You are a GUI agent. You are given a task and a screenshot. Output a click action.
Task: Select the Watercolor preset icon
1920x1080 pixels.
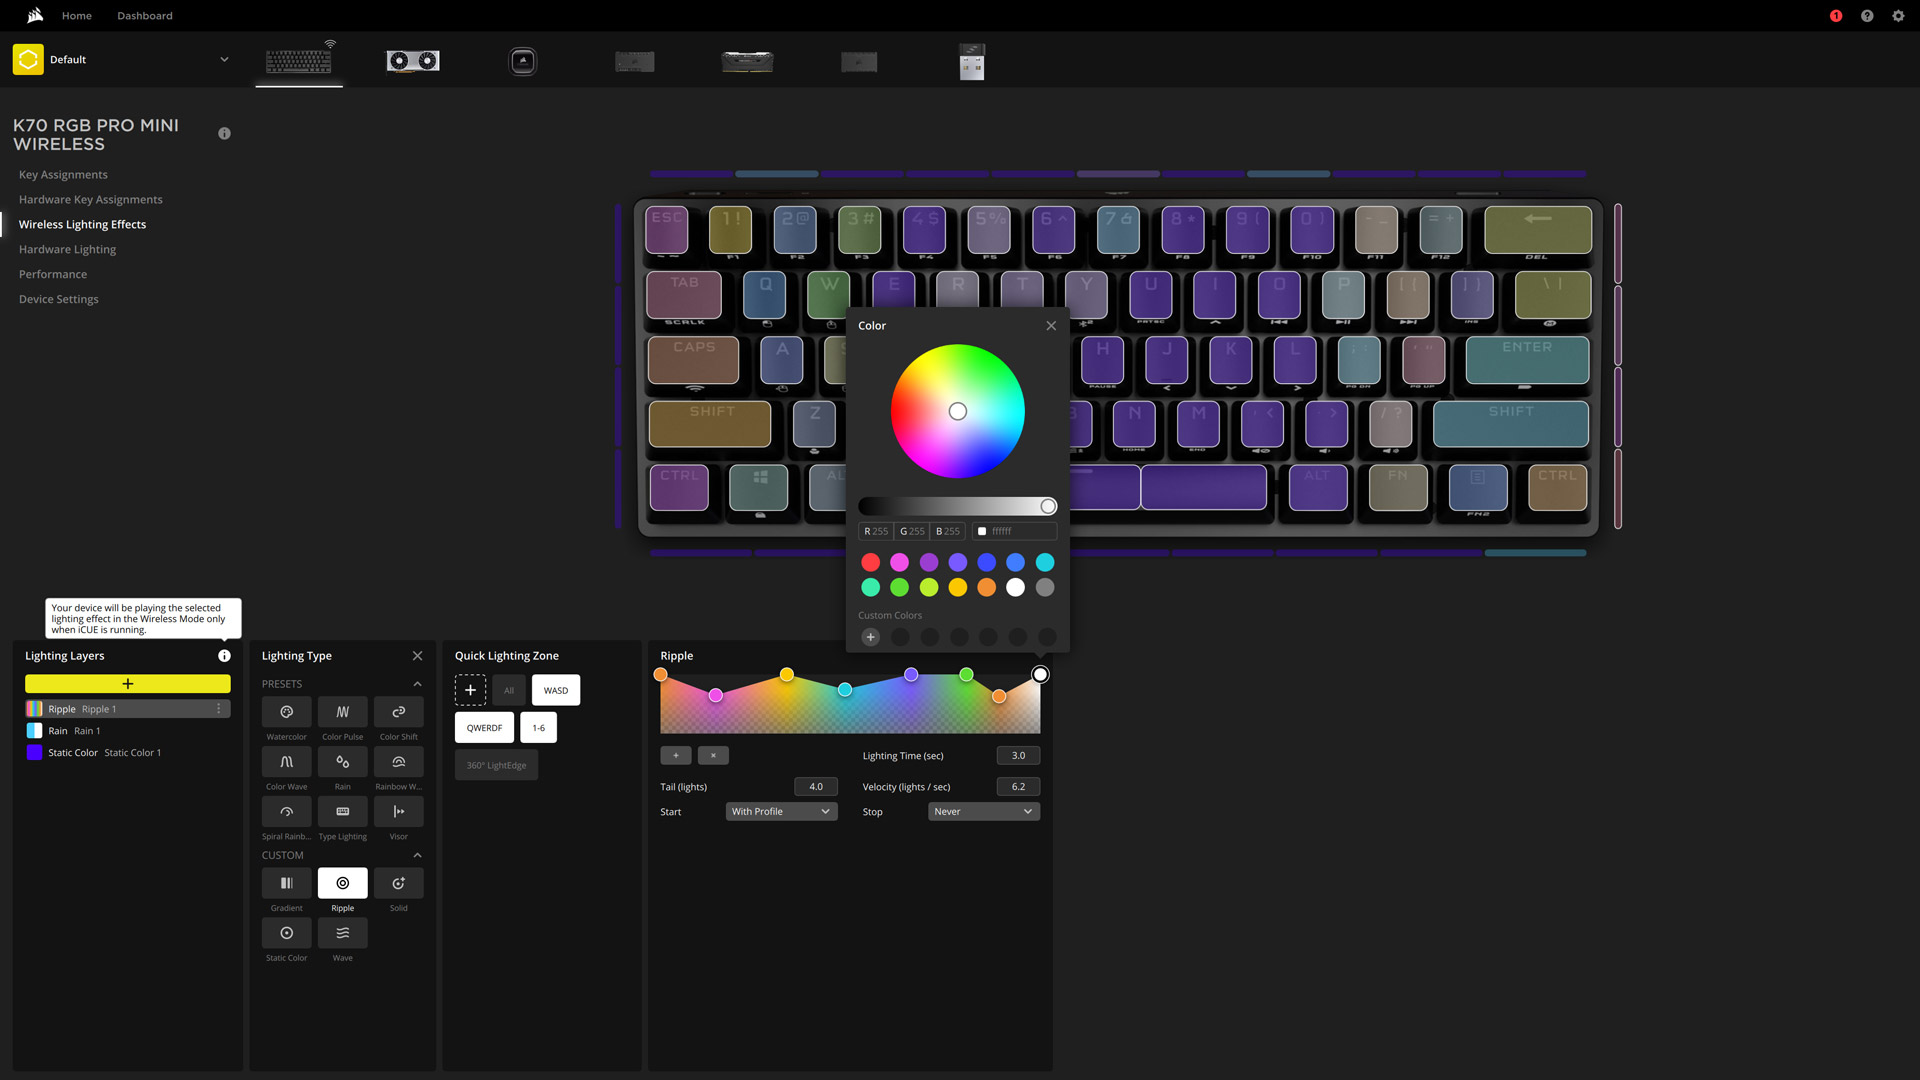(286, 712)
